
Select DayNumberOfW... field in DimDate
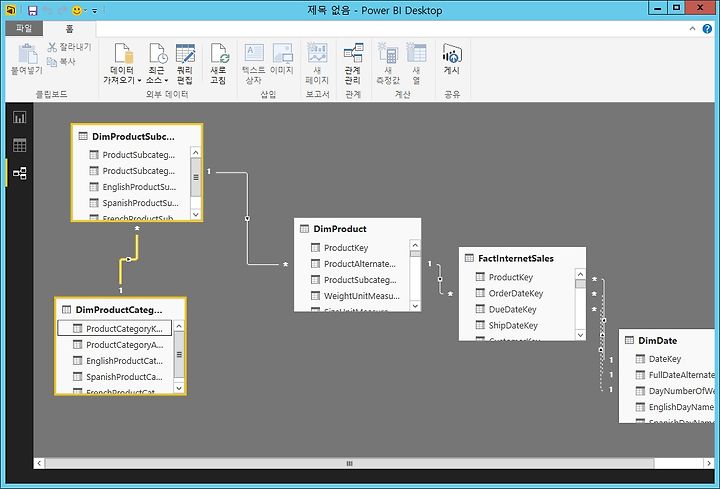(x=674, y=391)
